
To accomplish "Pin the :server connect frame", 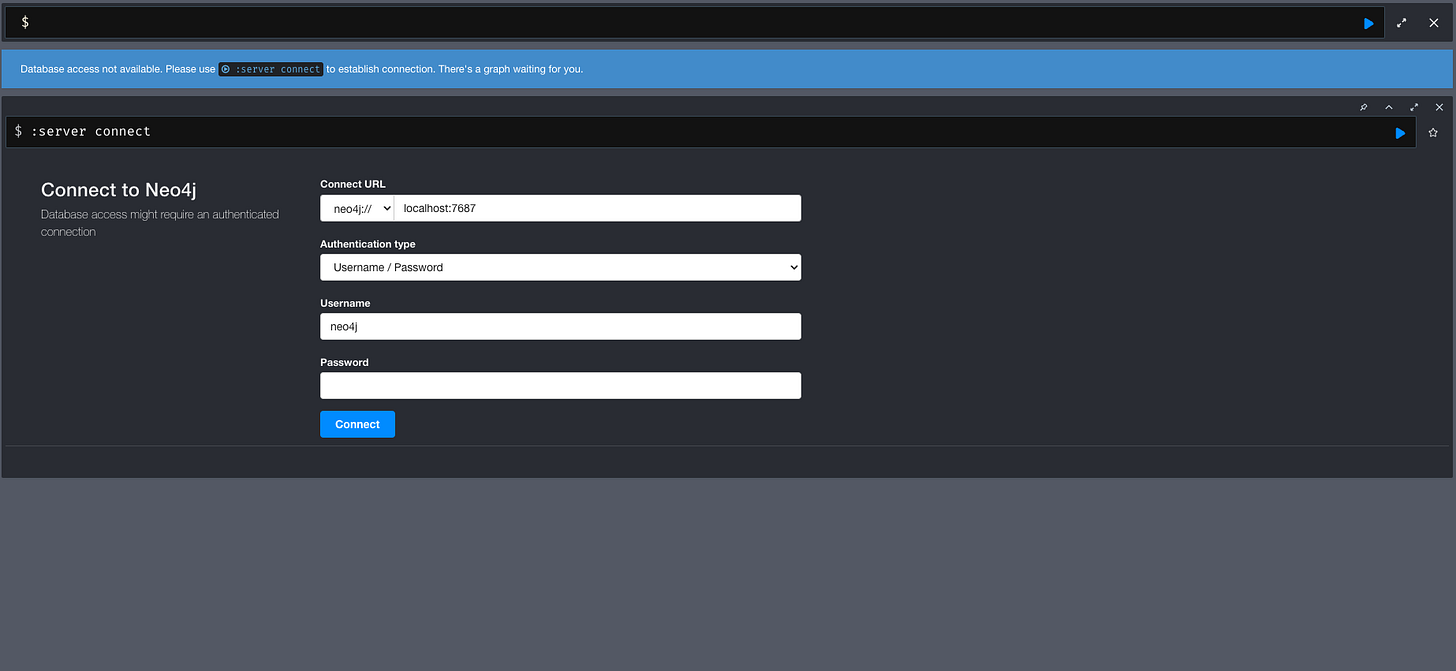I will (1363, 107).
